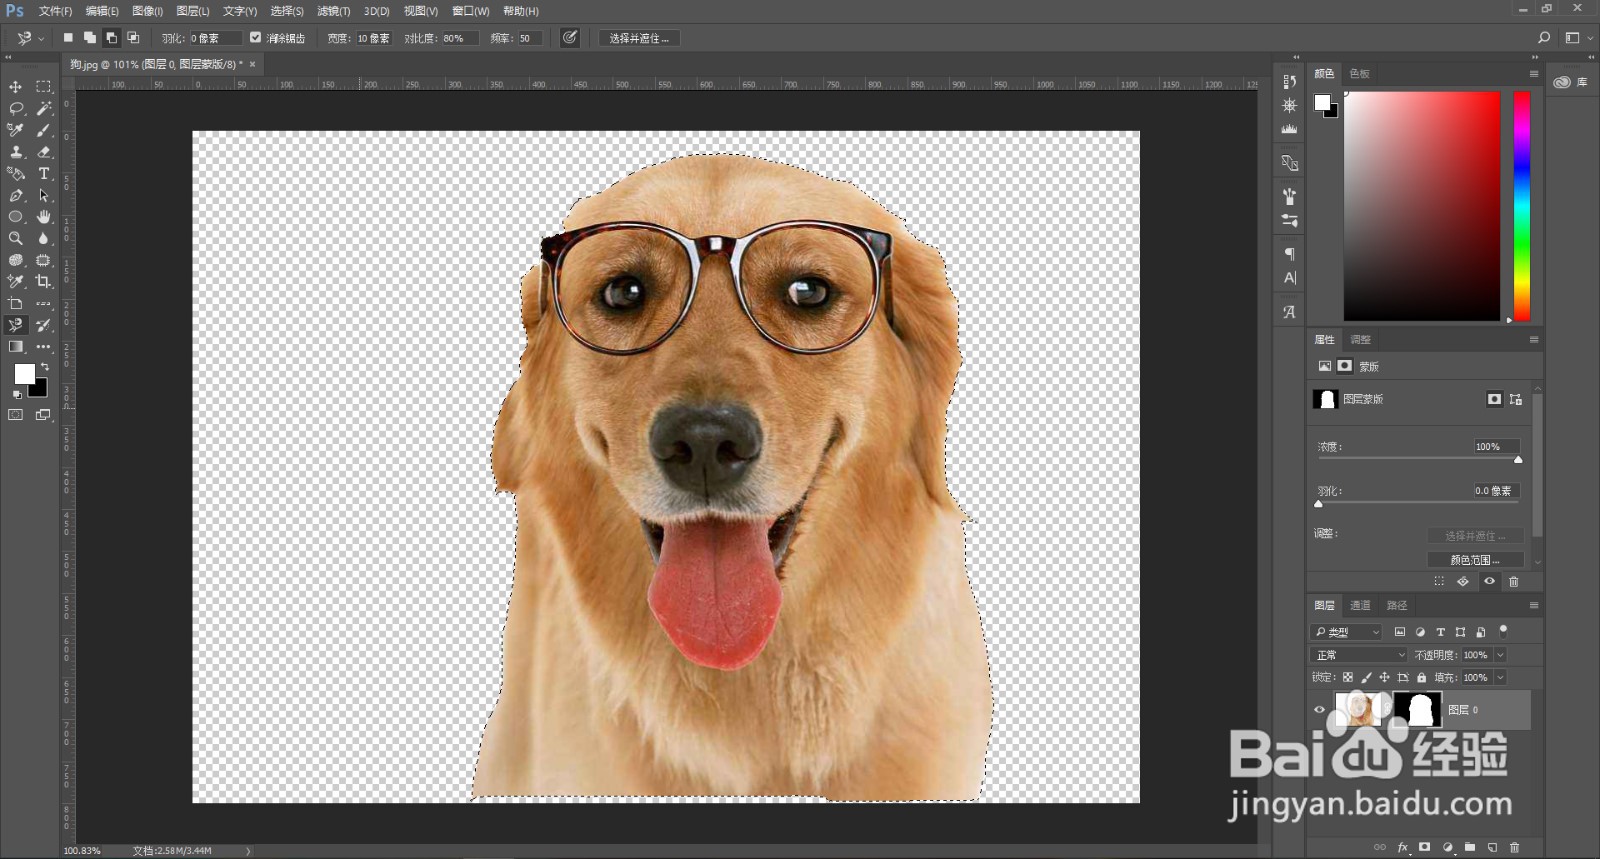Image resolution: width=1600 pixels, height=859 pixels.
Task: Click the layer mask thumbnail of 图层 0
Action: 1418,710
